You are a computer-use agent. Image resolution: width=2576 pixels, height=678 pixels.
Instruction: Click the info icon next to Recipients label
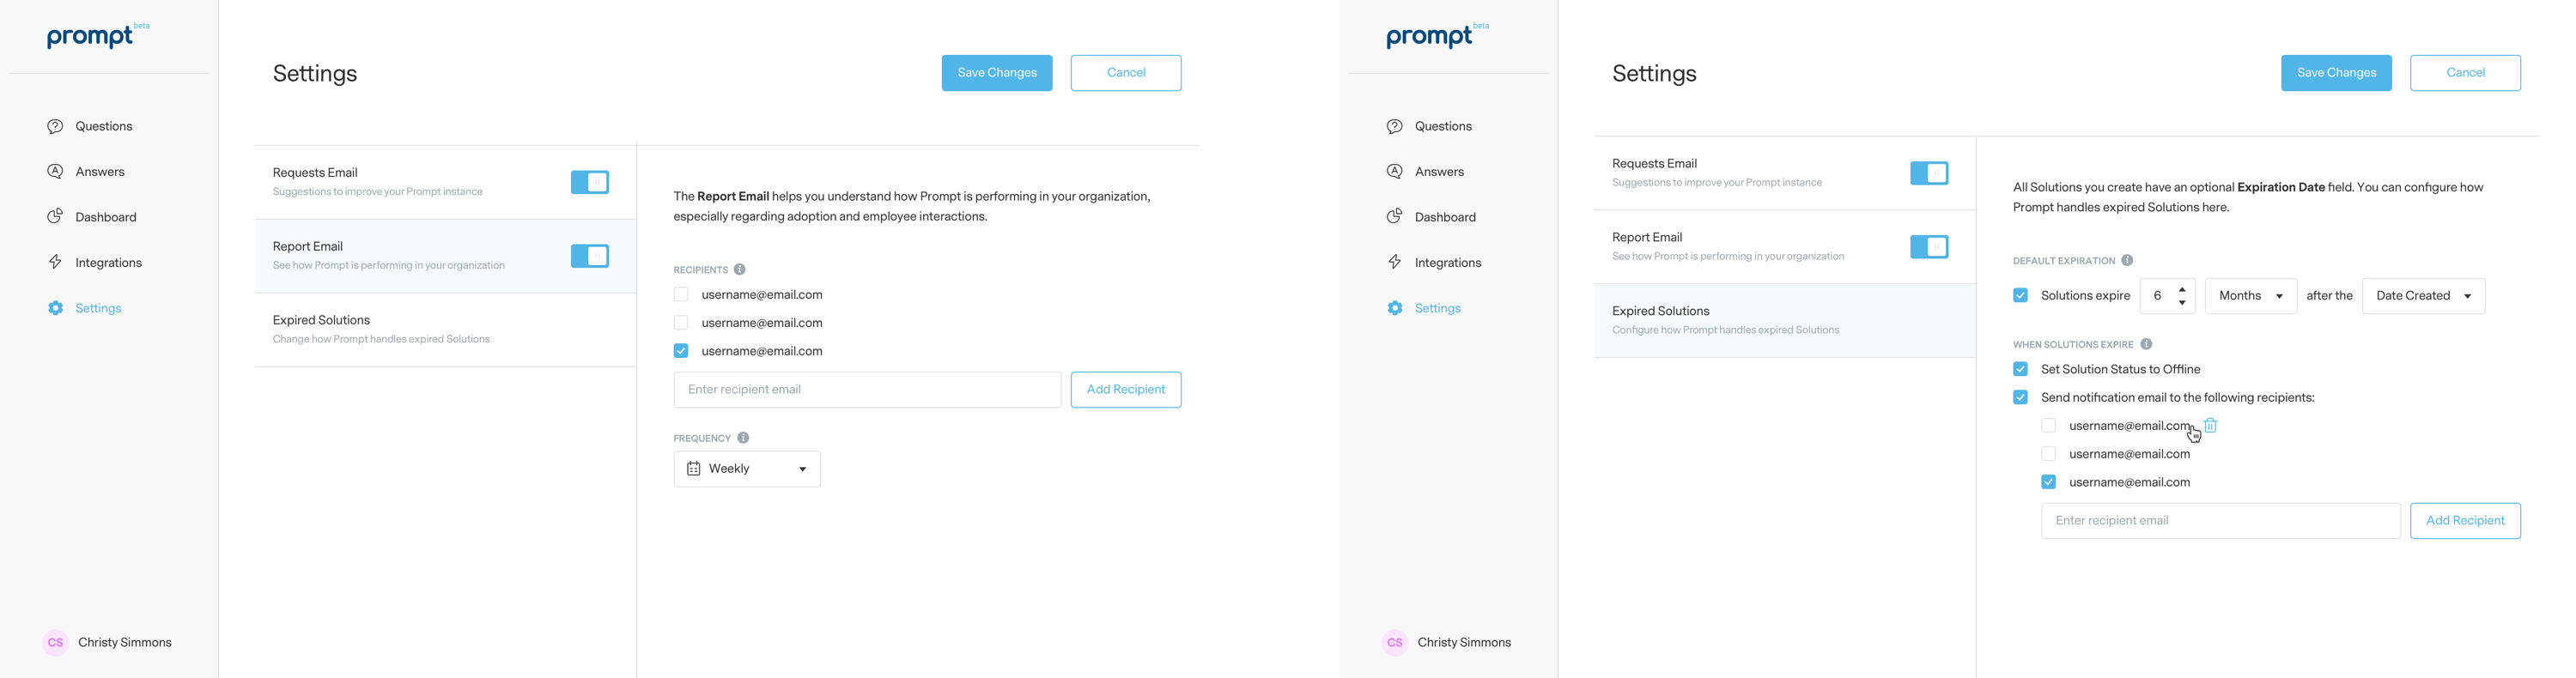(x=740, y=269)
